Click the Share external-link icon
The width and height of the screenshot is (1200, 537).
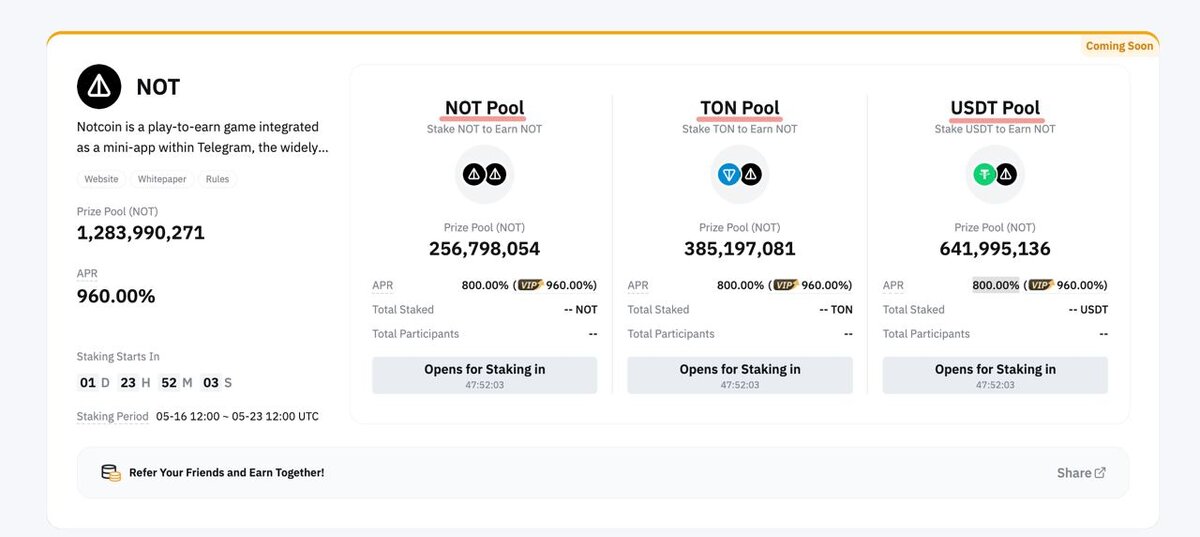pyautogui.click(x=1100, y=473)
